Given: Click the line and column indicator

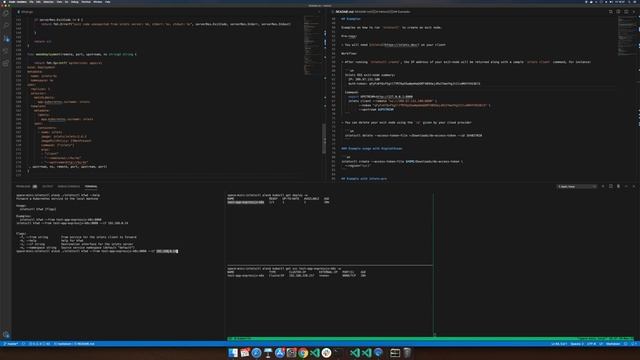Looking at the screenshot, I should click(559, 344).
